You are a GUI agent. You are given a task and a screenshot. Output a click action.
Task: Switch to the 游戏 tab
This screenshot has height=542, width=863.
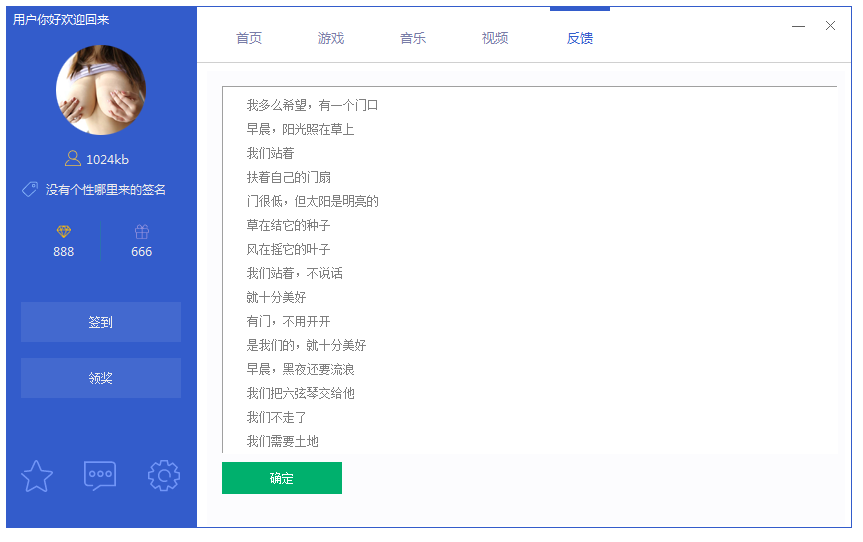(x=331, y=38)
